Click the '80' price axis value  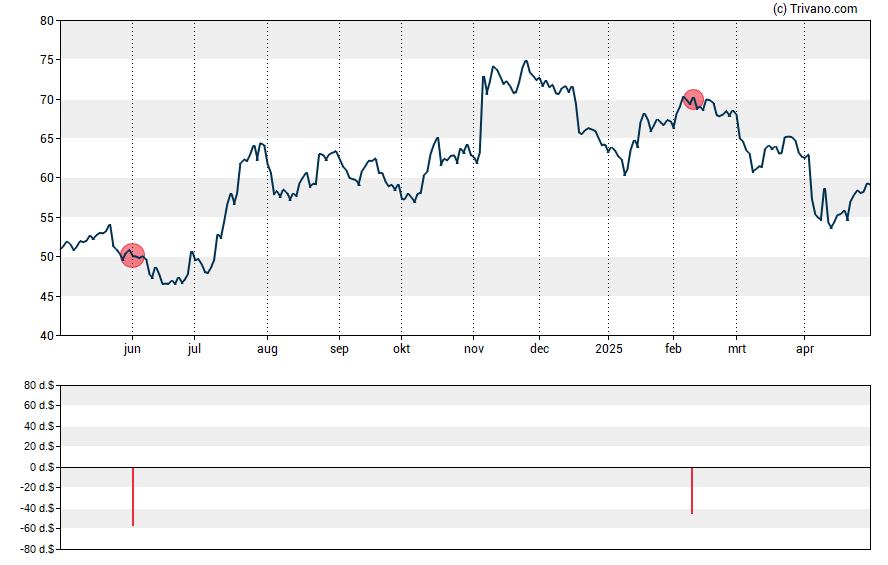47,21
